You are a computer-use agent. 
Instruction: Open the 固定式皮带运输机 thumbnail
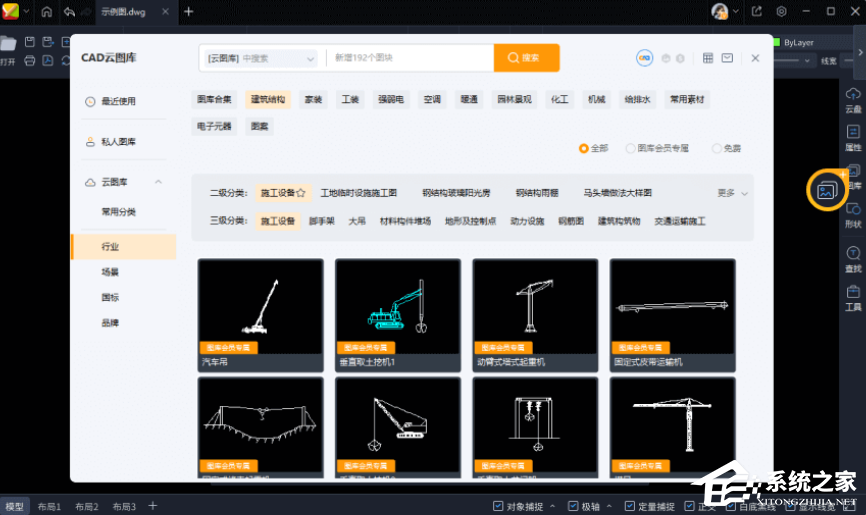point(673,315)
